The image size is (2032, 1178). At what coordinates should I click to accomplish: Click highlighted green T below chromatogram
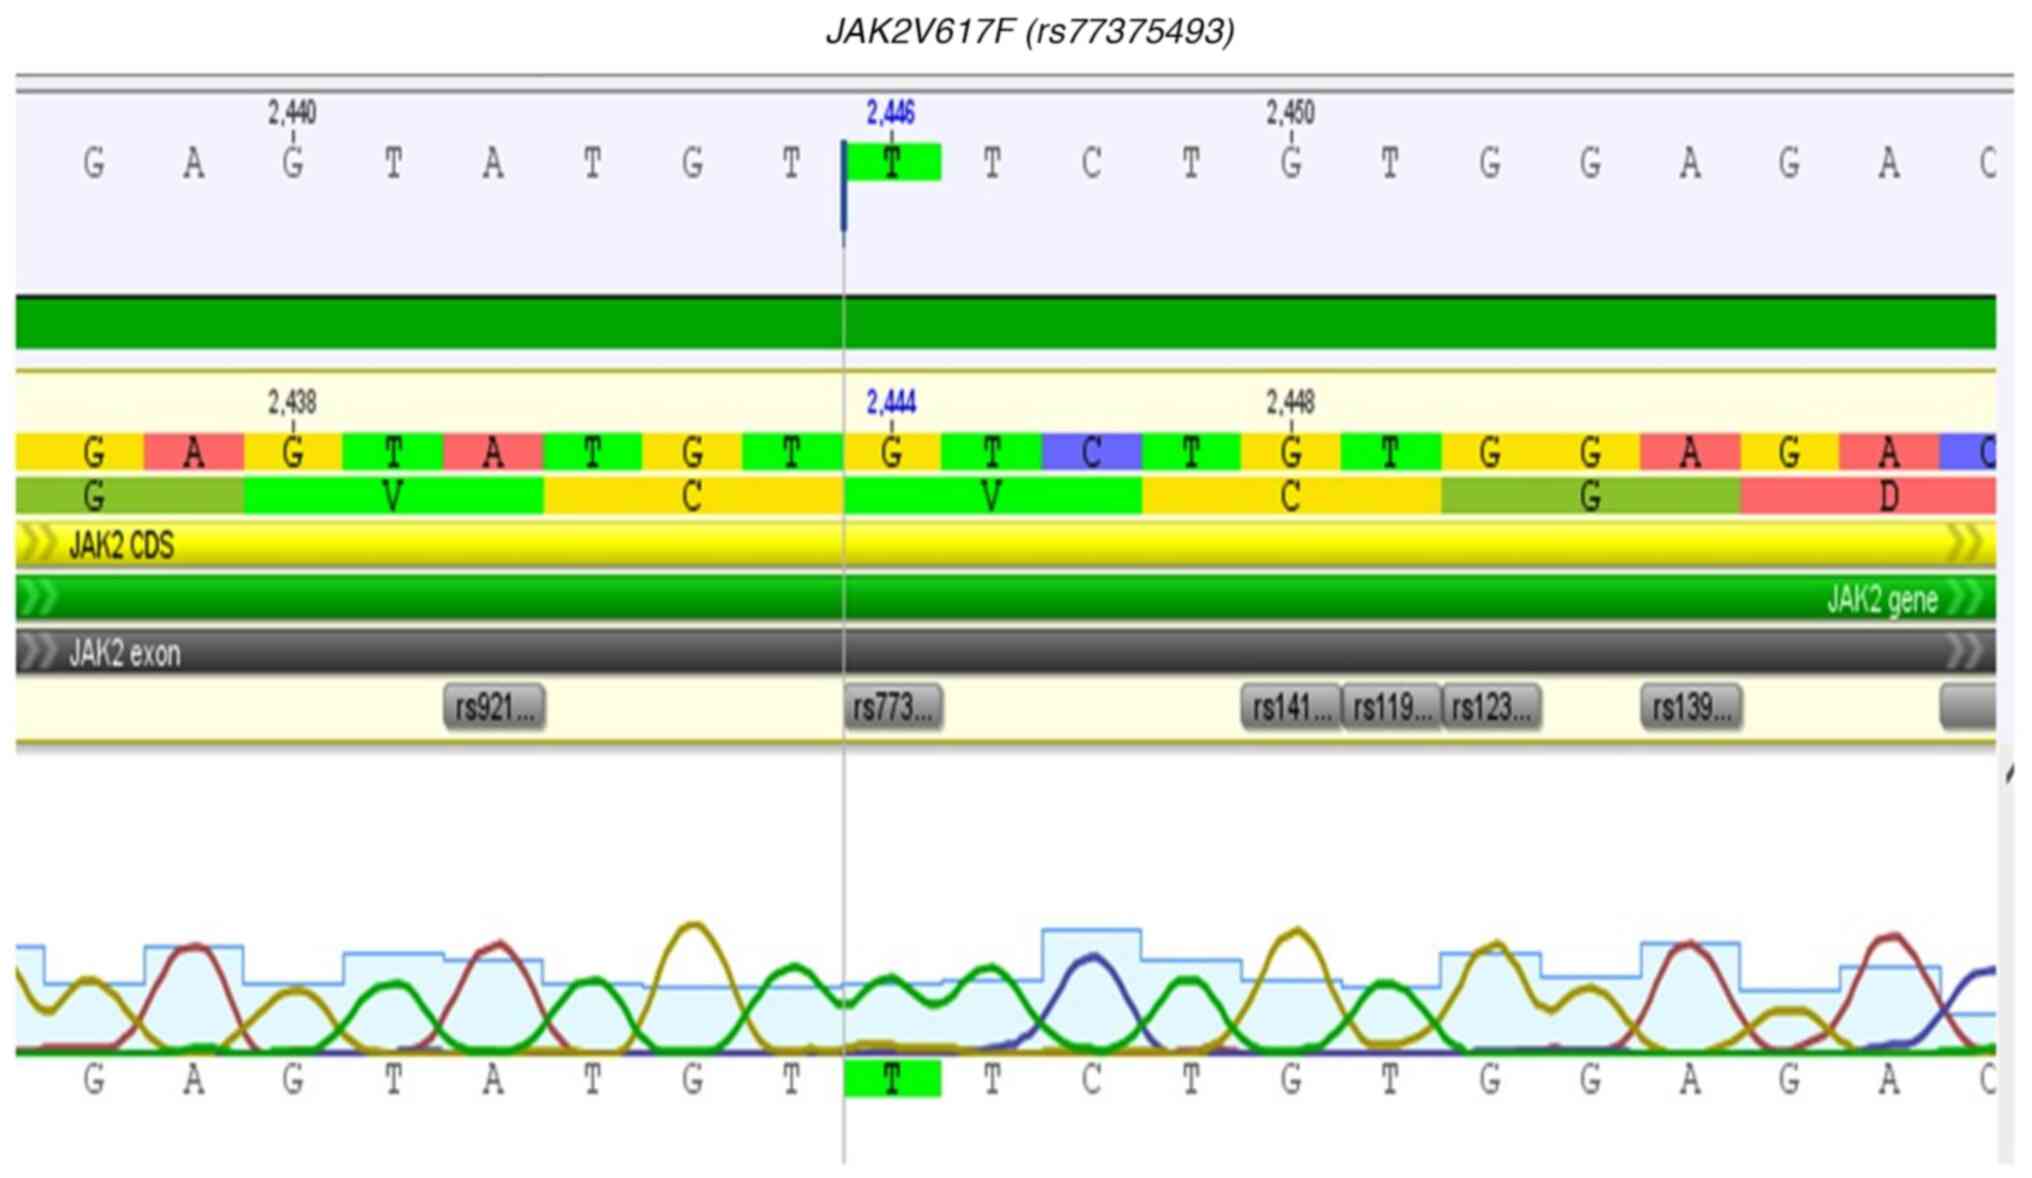[x=892, y=1080]
